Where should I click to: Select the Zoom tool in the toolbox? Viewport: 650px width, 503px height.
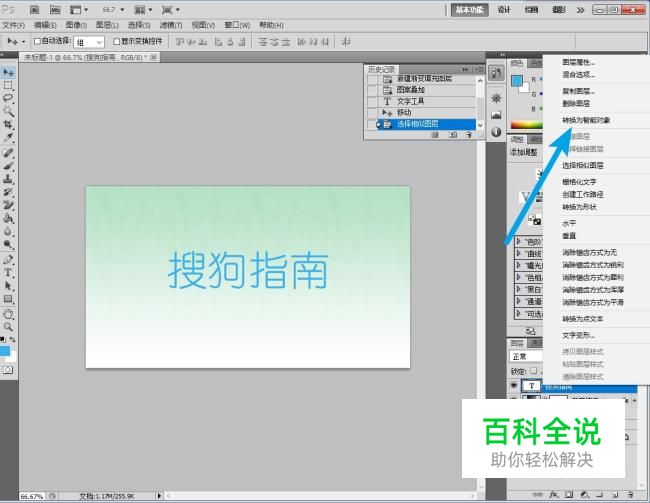pyautogui.click(x=8, y=327)
